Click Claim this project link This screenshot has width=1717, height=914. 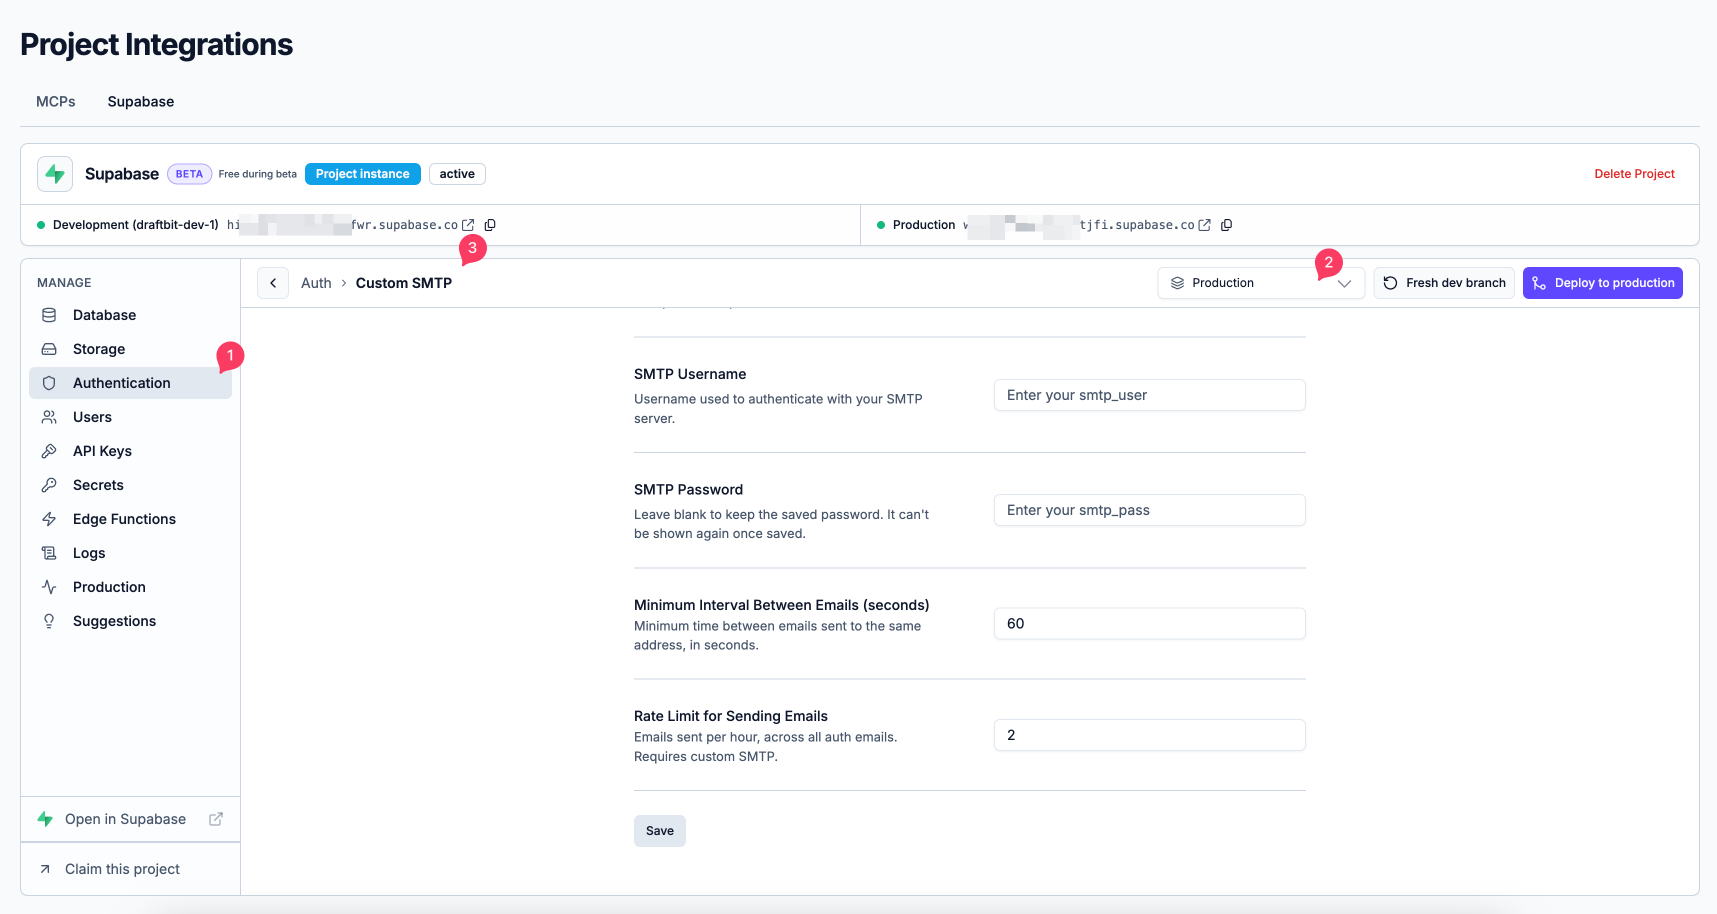tap(130, 869)
